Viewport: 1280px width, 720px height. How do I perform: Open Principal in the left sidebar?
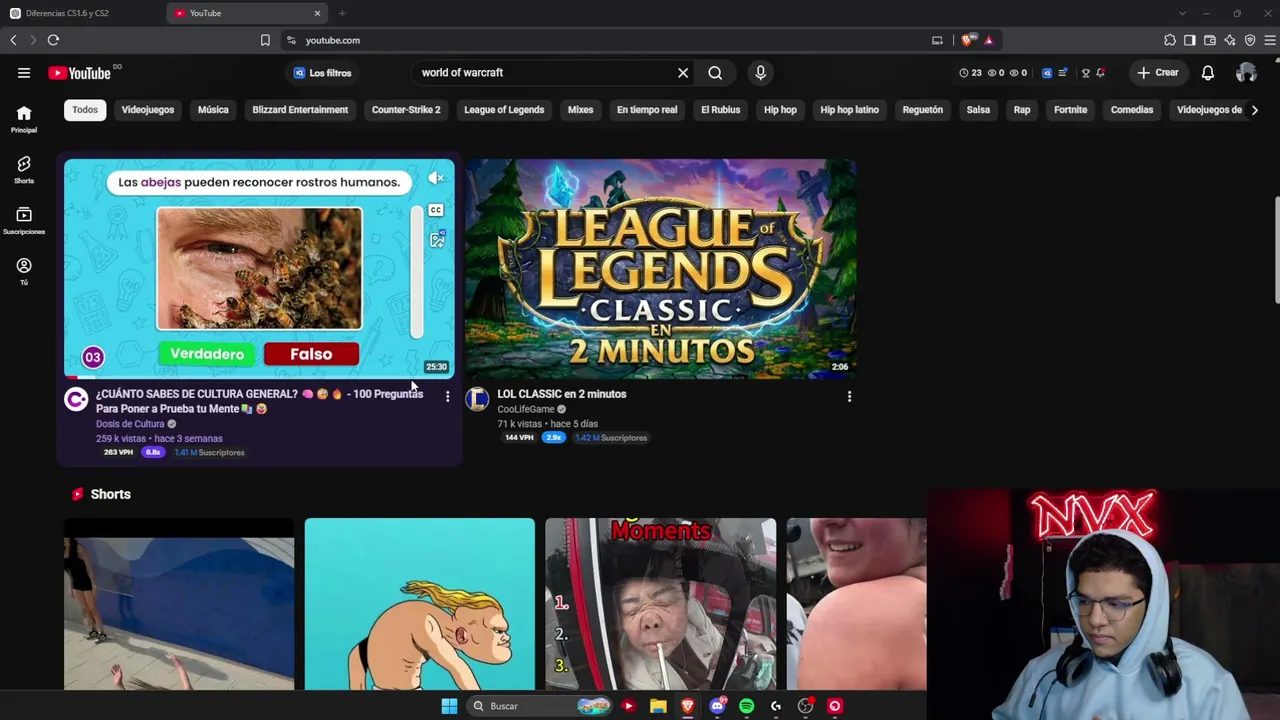24,119
